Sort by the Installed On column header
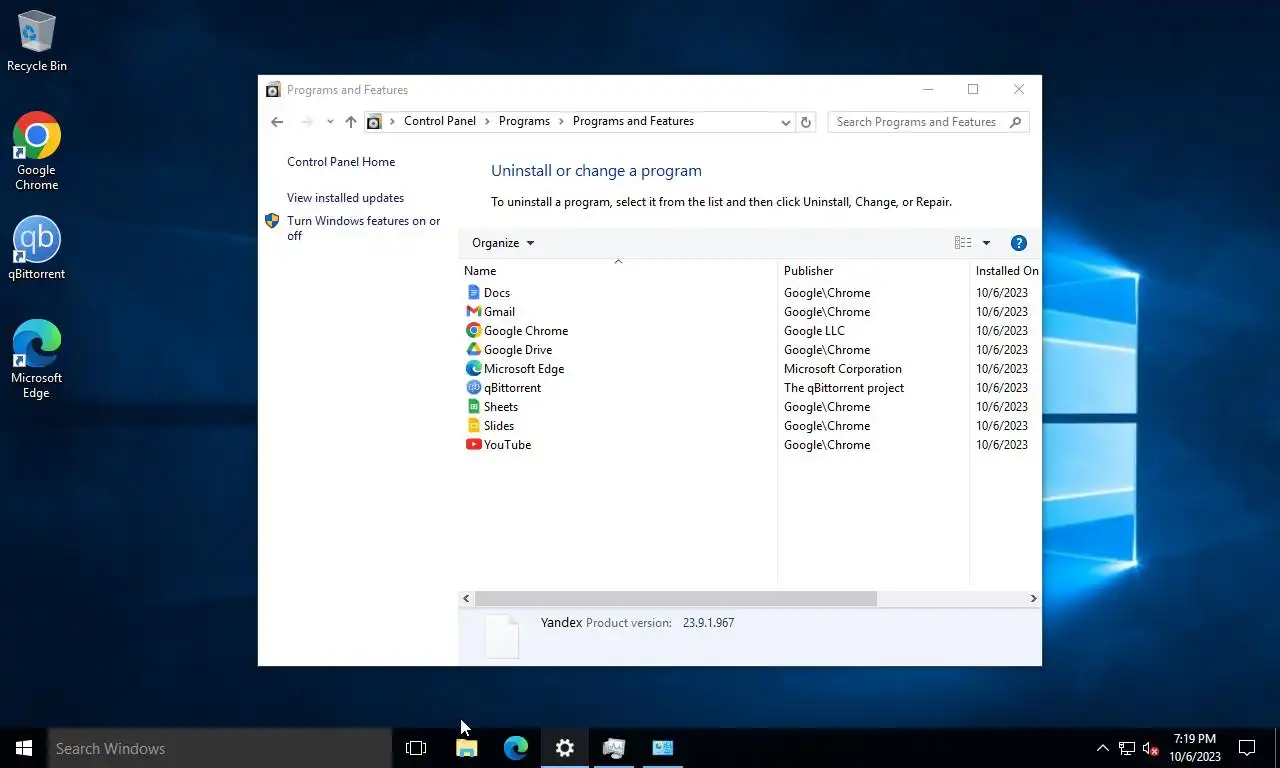The height and width of the screenshot is (768, 1280). 1005,271
